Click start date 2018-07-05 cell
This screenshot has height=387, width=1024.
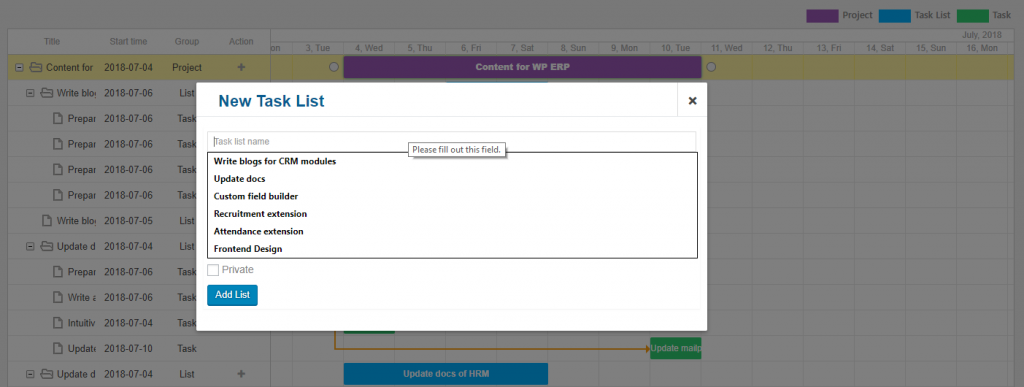129,221
